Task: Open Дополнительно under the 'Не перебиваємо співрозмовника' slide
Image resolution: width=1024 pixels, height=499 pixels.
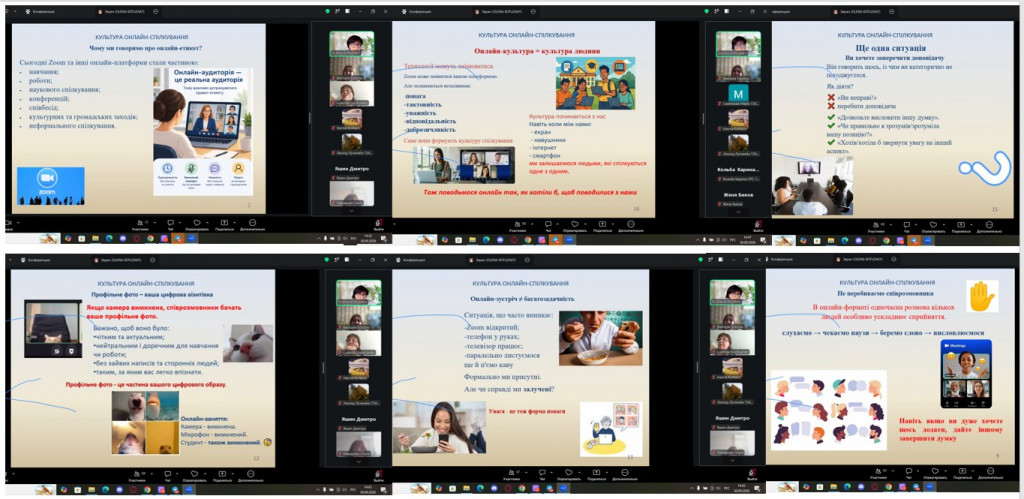Action: coord(991,474)
